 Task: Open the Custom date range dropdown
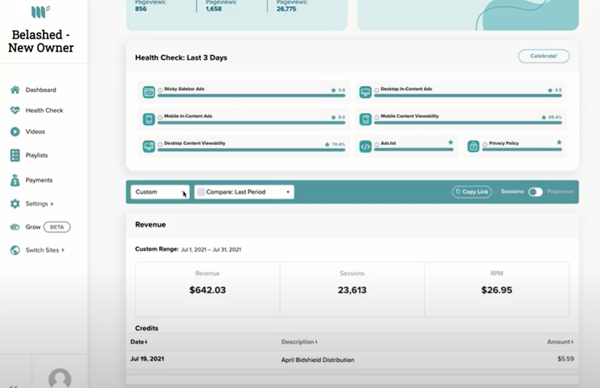click(160, 192)
